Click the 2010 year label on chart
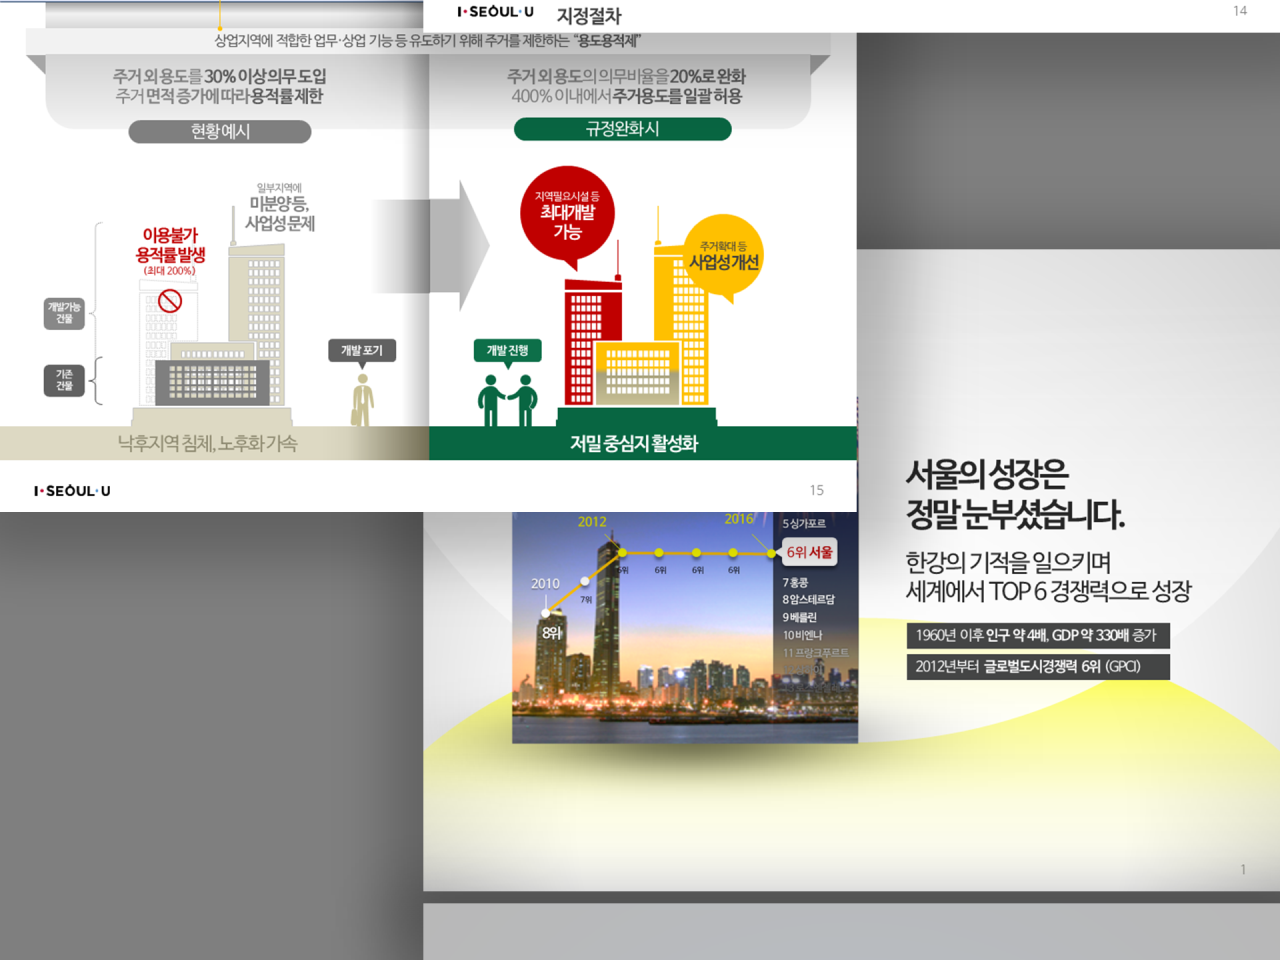 coord(545,583)
